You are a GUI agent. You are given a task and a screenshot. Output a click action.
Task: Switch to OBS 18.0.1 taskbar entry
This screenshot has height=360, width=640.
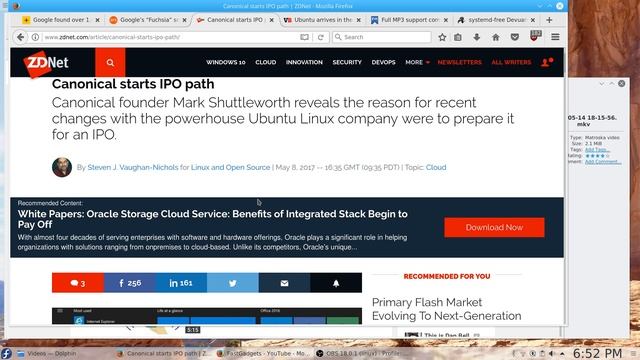[x=358, y=353]
